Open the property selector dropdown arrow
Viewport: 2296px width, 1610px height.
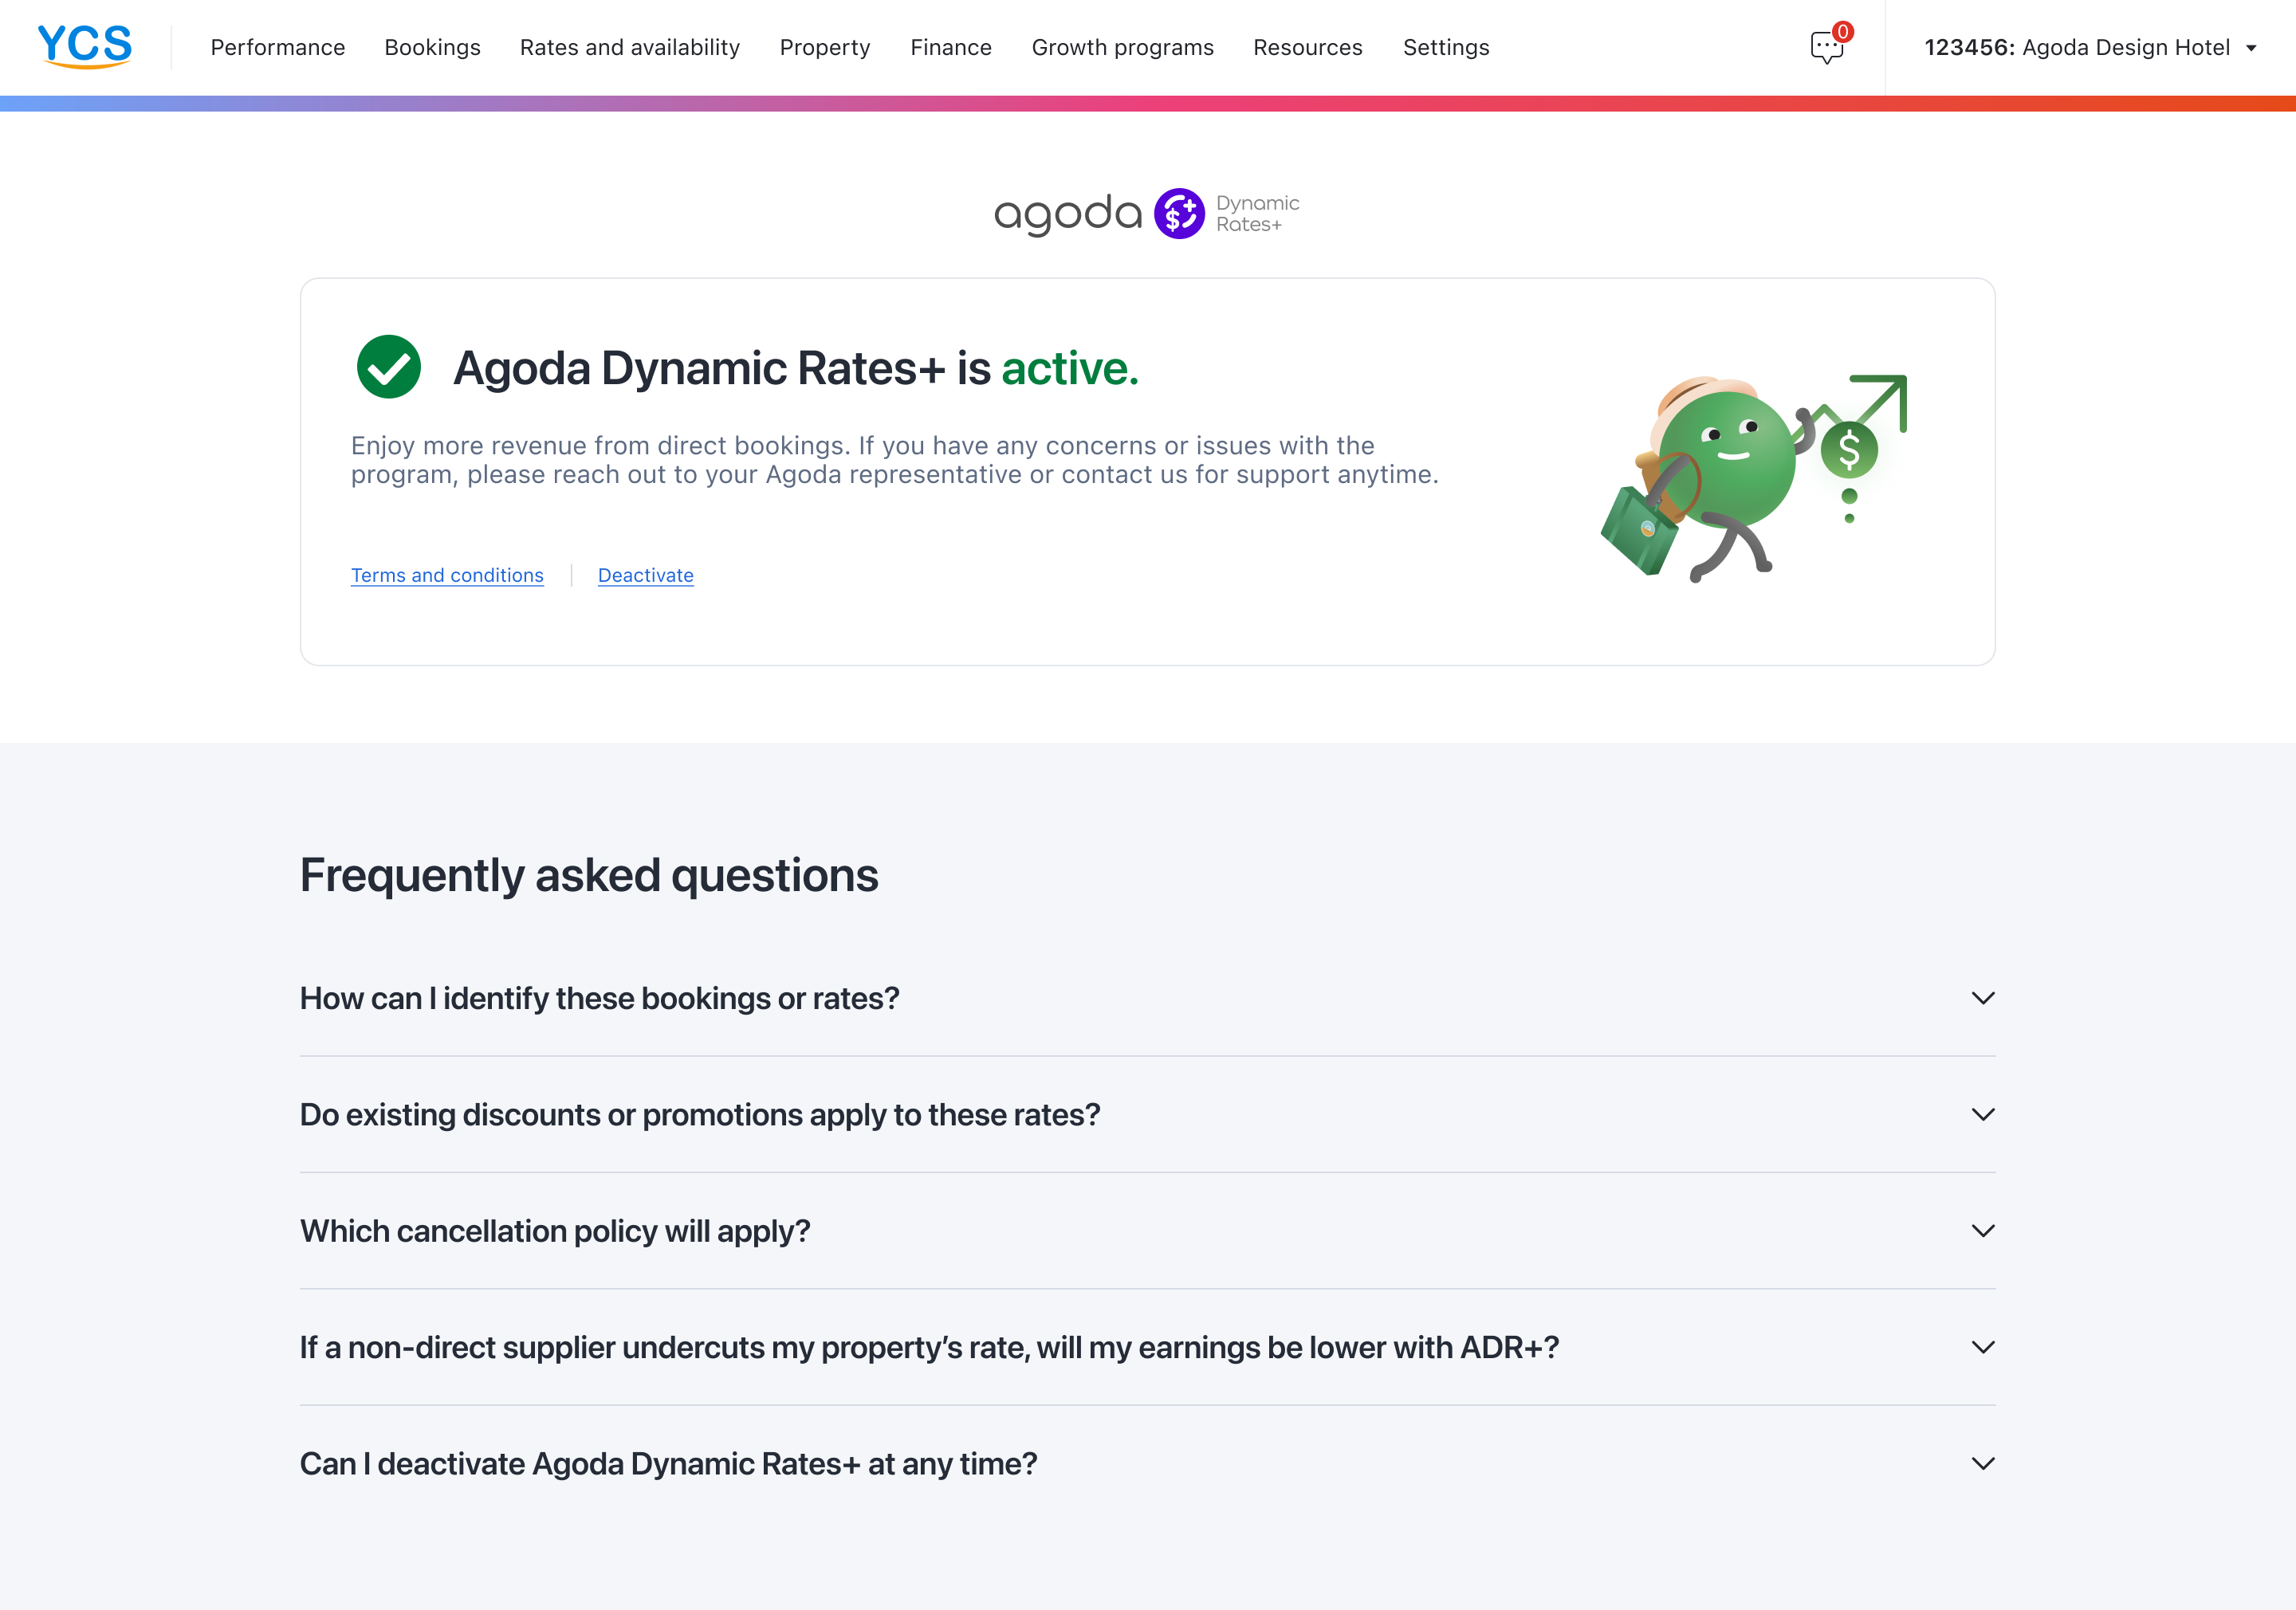(x=2251, y=48)
